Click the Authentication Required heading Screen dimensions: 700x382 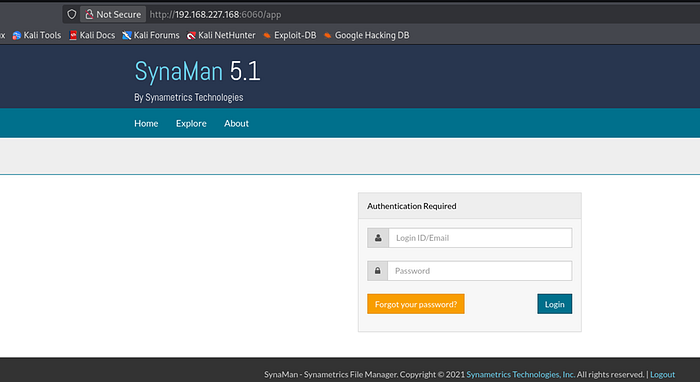tap(412, 206)
